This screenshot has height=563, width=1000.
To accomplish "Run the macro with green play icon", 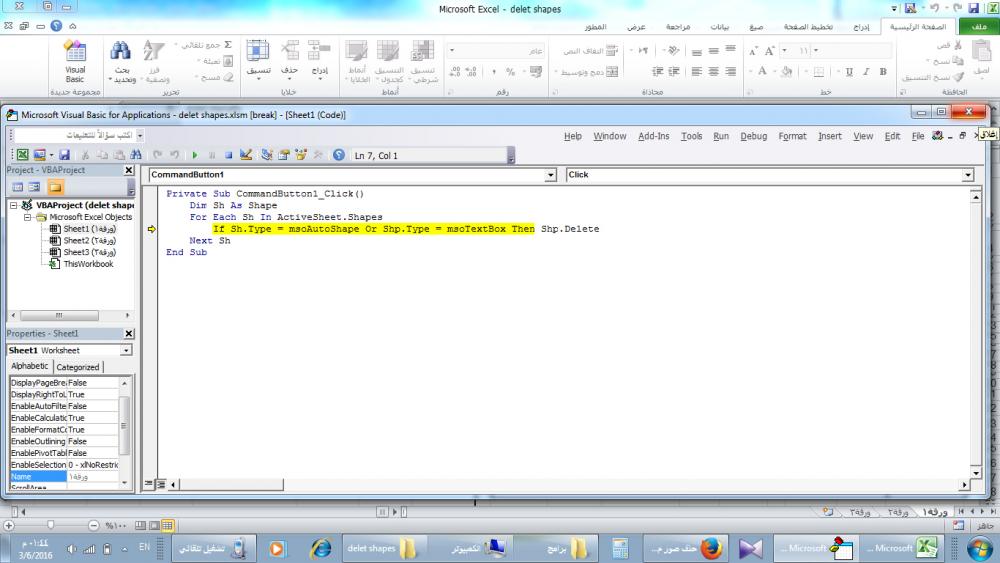I will 195,155.
